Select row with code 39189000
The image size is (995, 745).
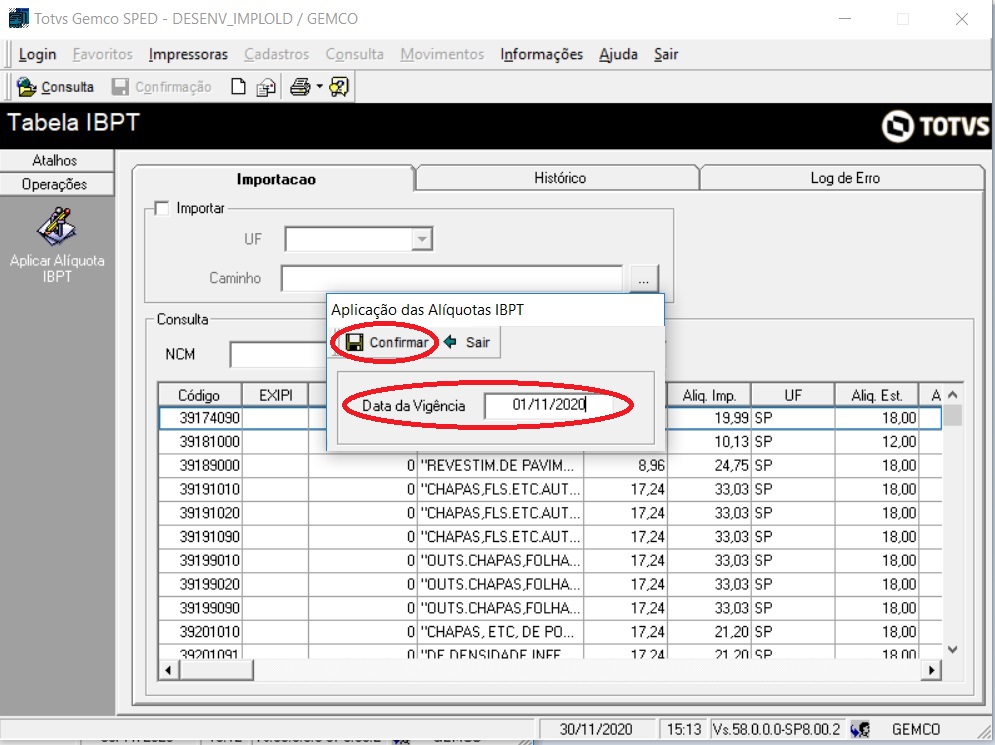point(550,466)
